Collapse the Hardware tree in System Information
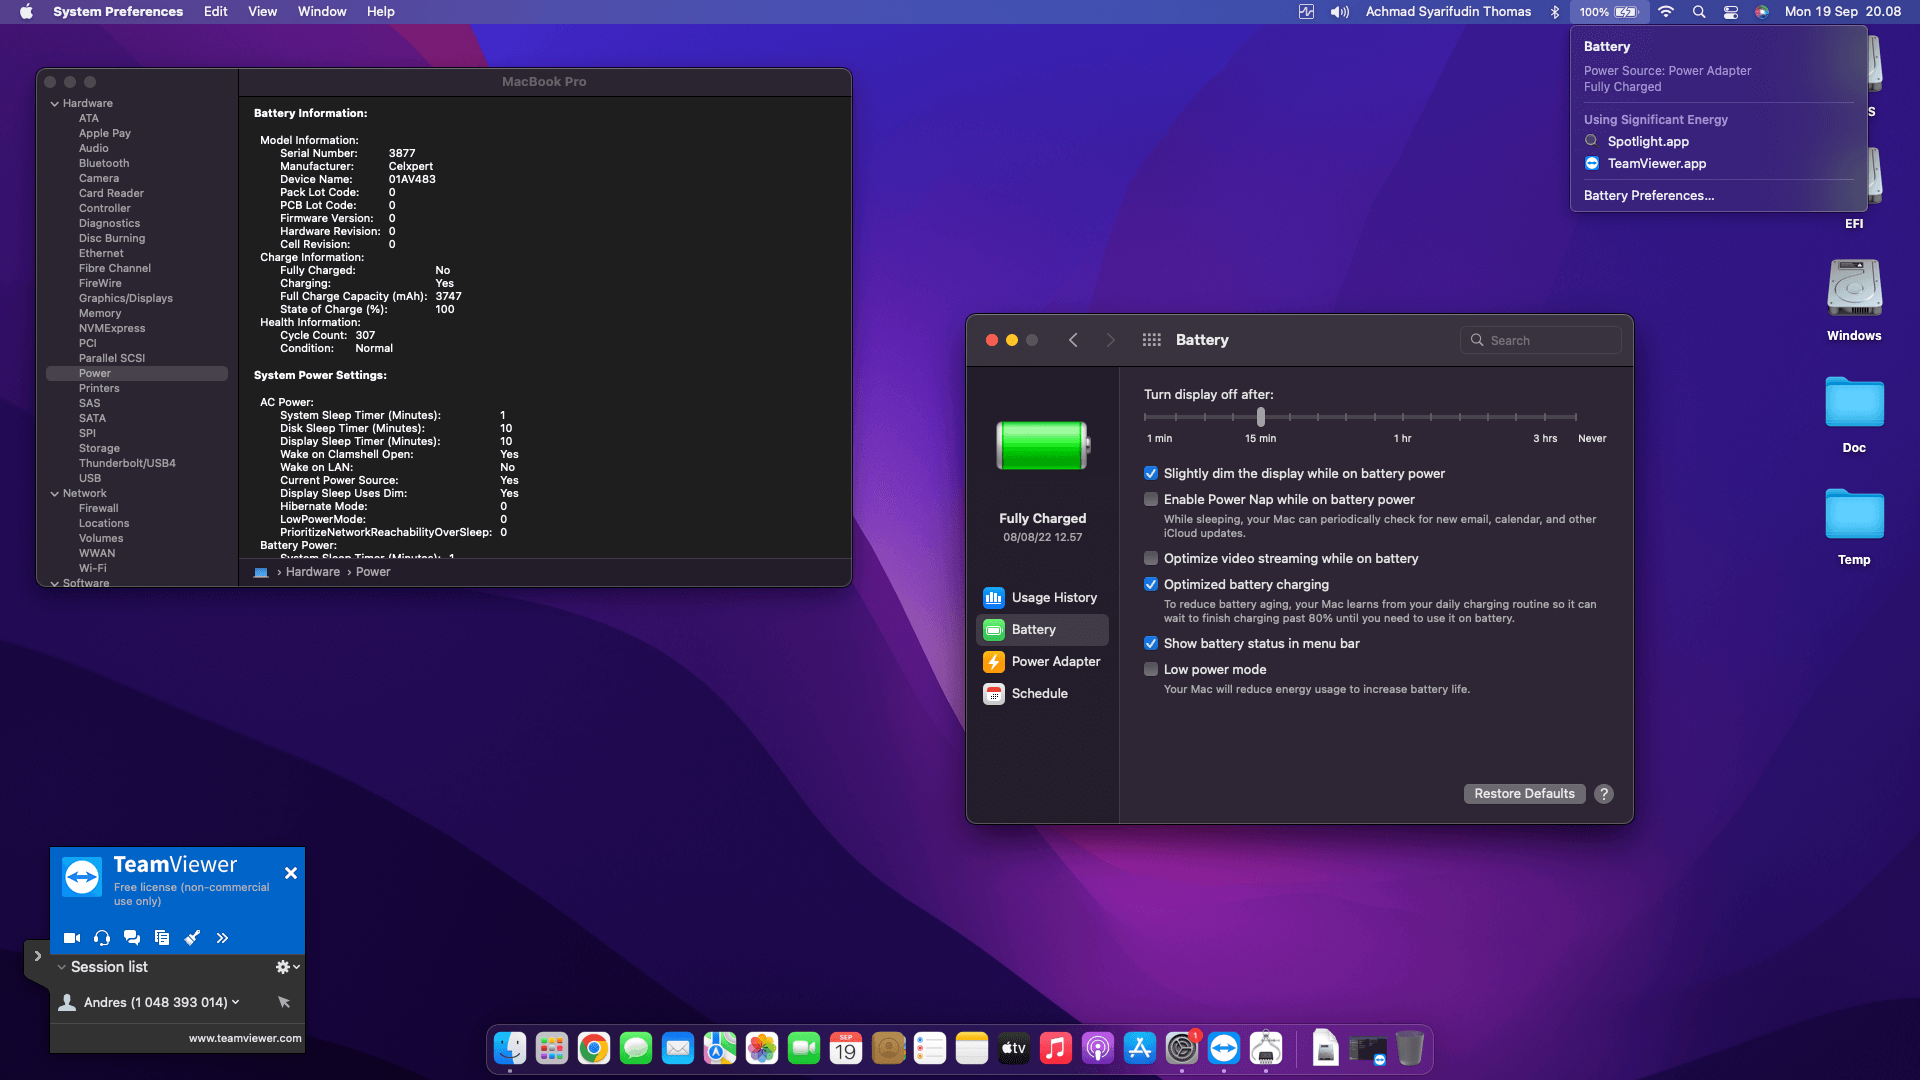Viewport: 1920px width, 1080px height. tap(54, 103)
